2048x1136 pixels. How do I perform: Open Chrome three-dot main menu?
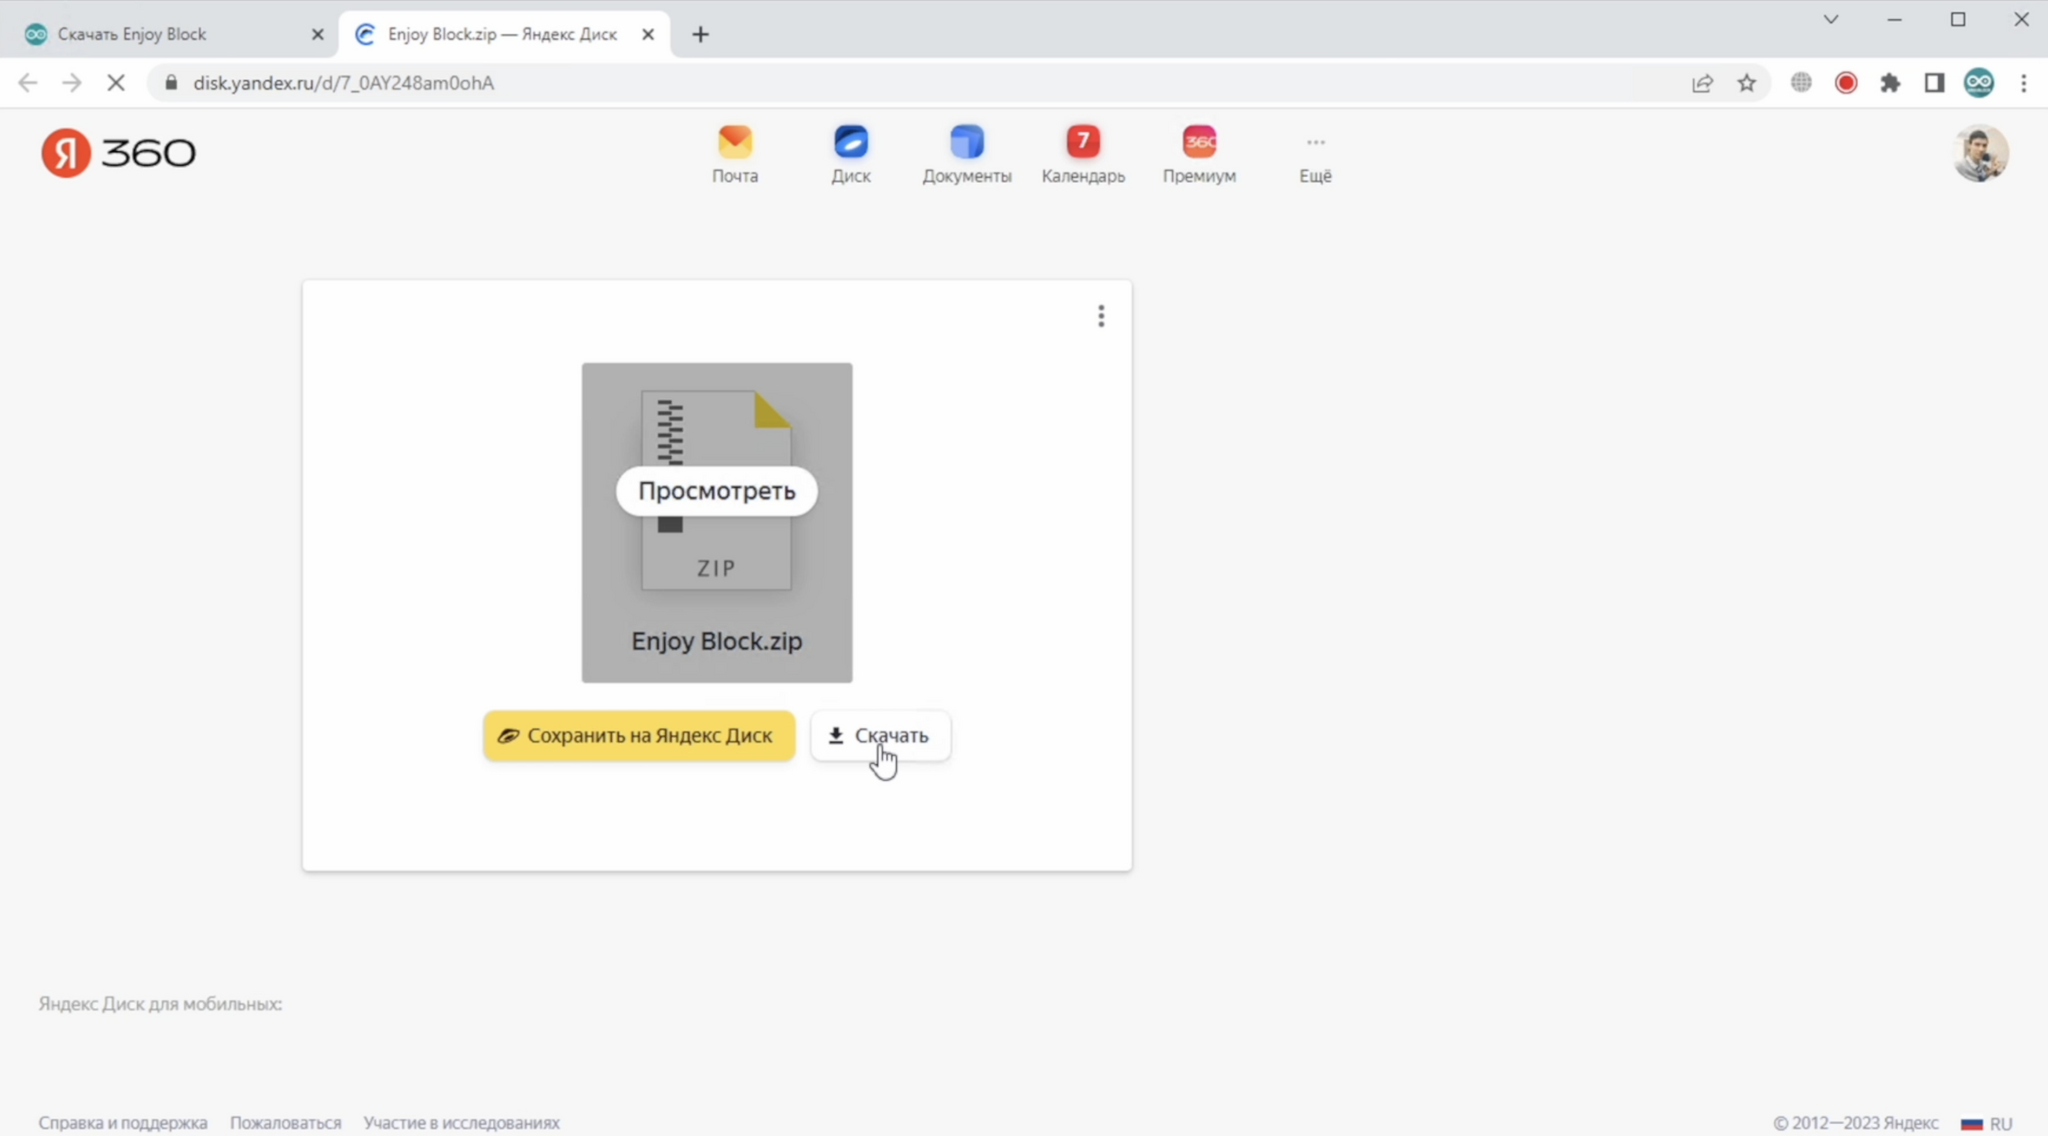tap(2023, 83)
